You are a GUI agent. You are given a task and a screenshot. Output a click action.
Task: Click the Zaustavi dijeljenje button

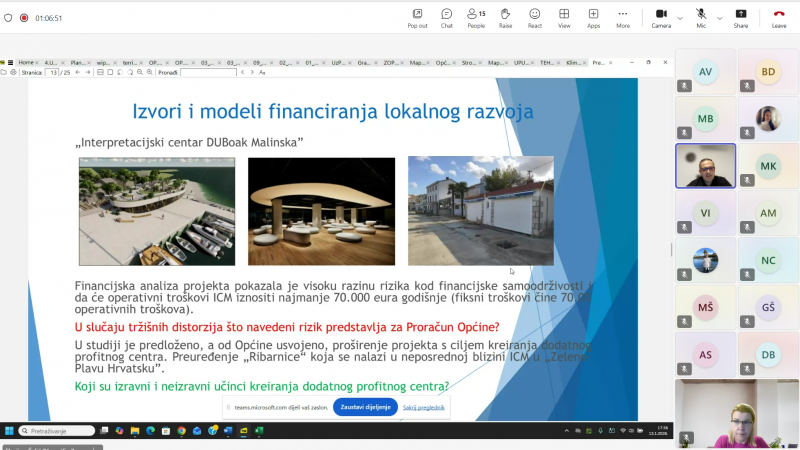364,407
